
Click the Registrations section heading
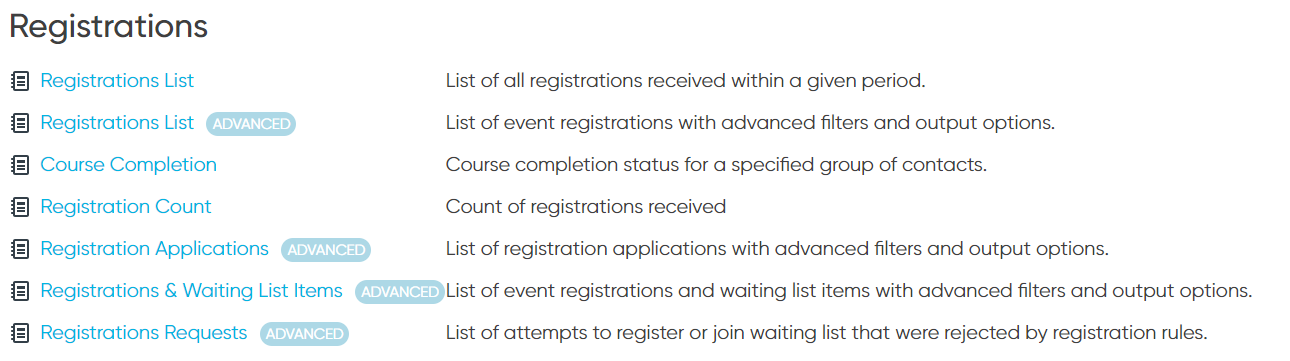[x=108, y=27]
